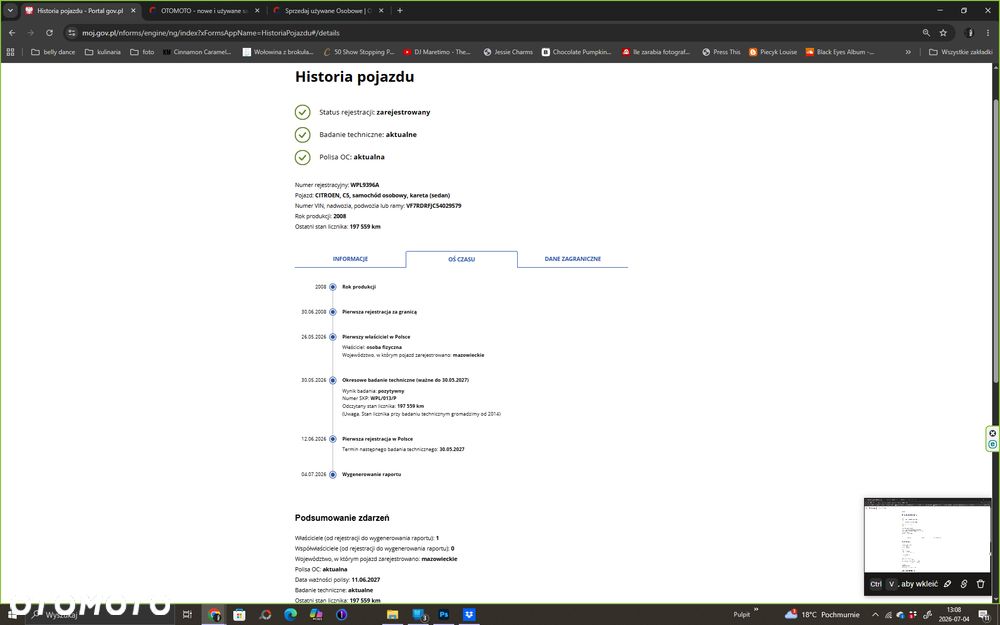This screenshot has height=625, width=1000.
Task: Click the Badanie techniczne checkmark icon
Action: tap(302, 135)
